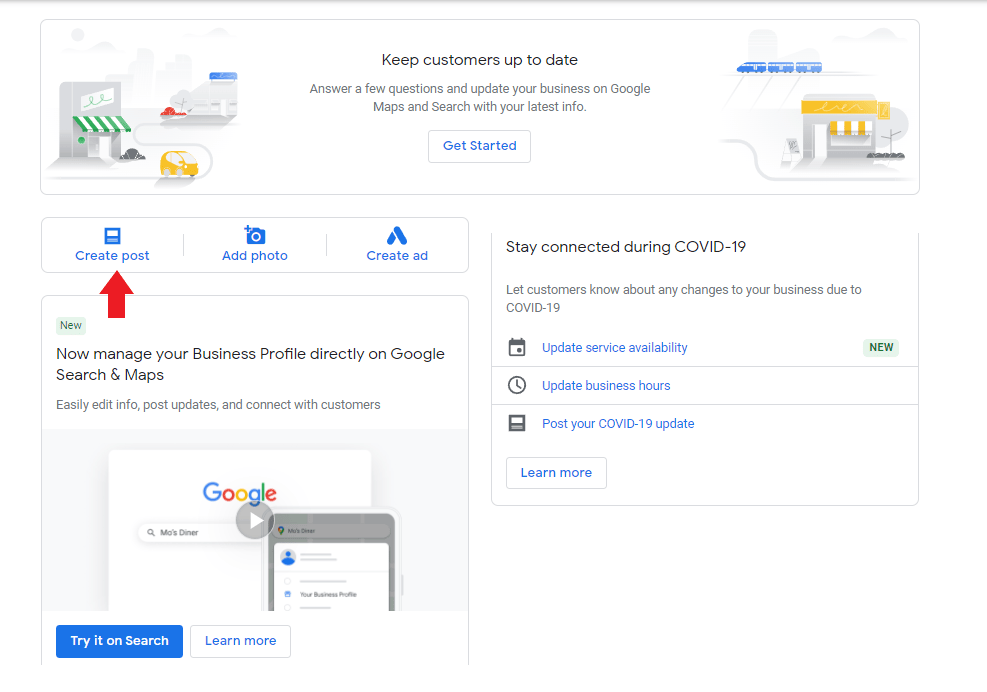Click the Create post icon
The image size is (987, 692).
(112, 236)
